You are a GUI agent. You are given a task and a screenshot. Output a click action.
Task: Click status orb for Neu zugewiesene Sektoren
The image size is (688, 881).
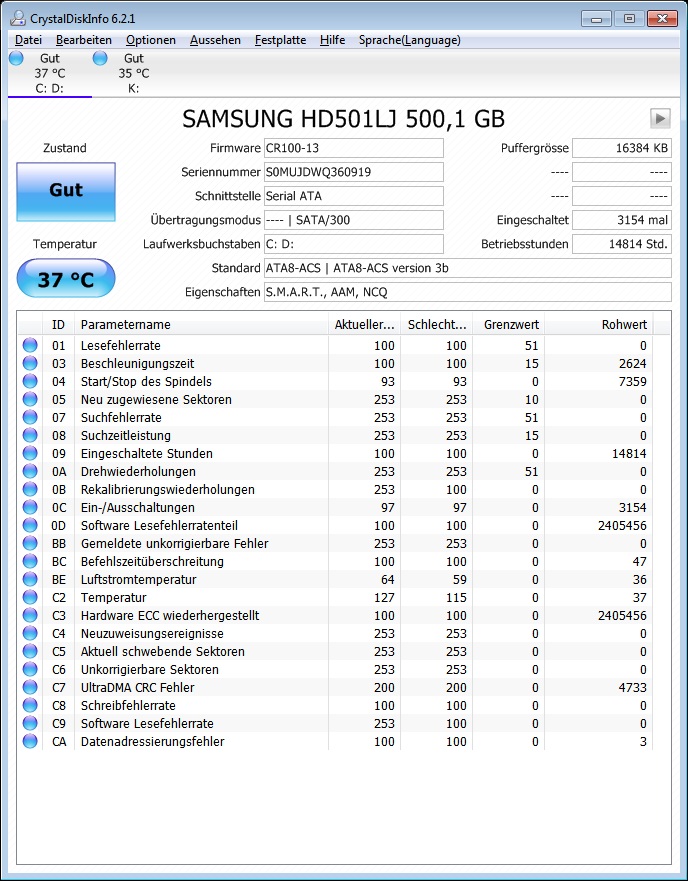click(x=30, y=399)
